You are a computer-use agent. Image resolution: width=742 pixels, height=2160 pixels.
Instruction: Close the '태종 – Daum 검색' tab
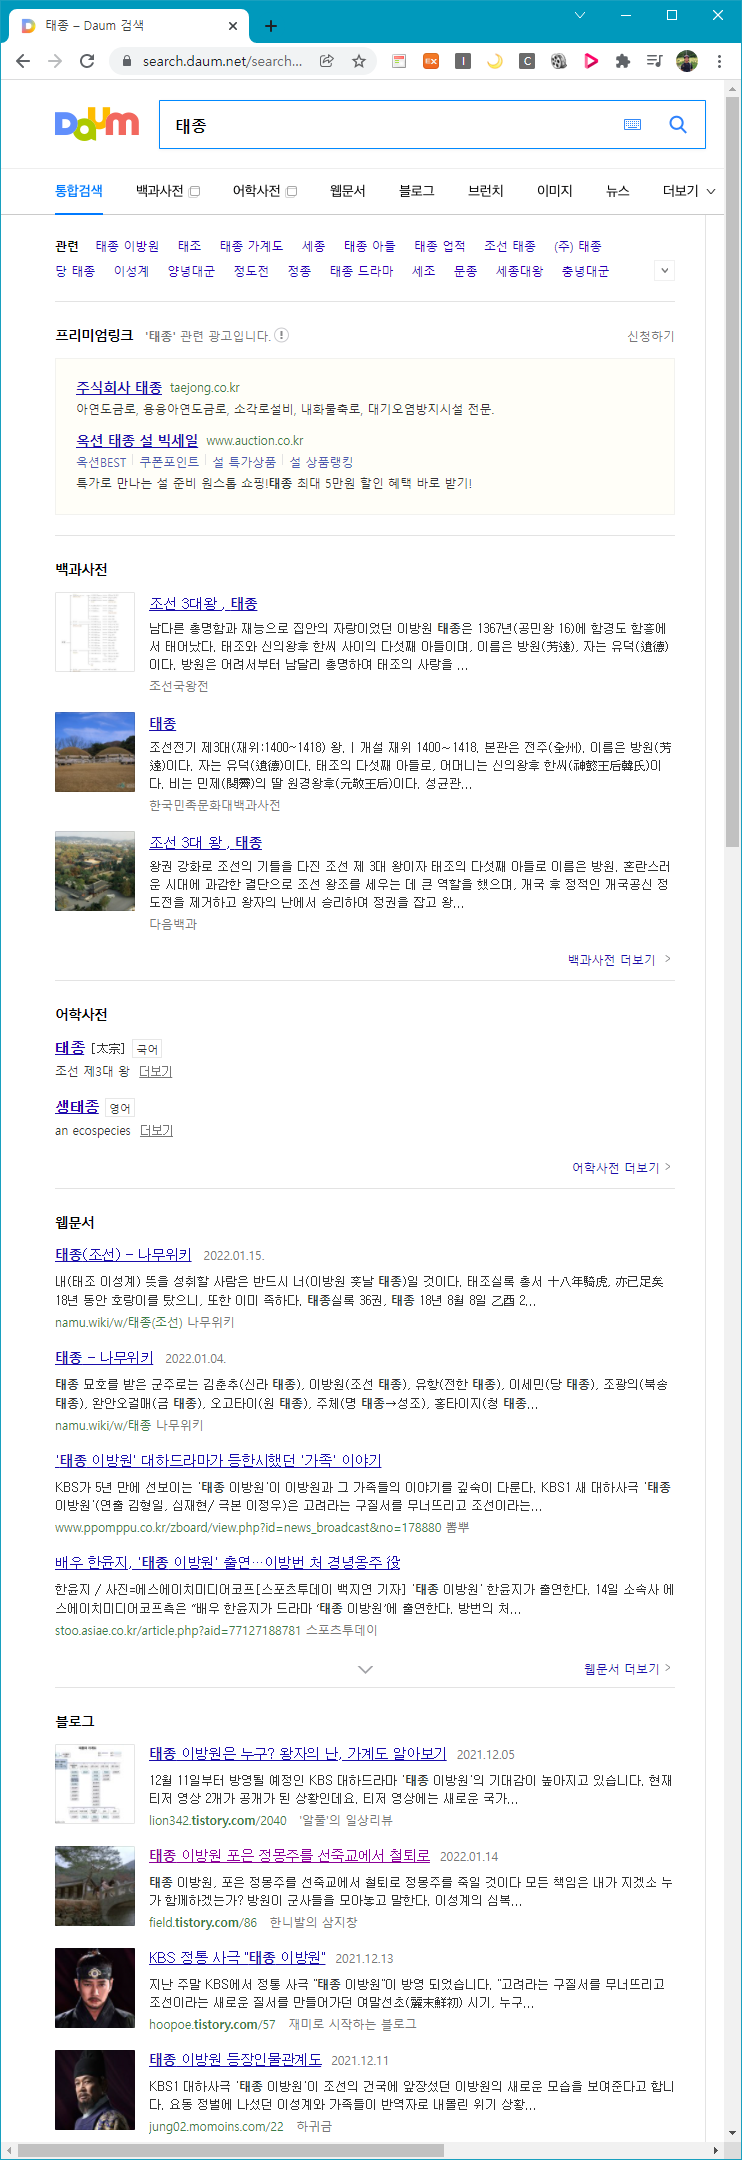(233, 26)
